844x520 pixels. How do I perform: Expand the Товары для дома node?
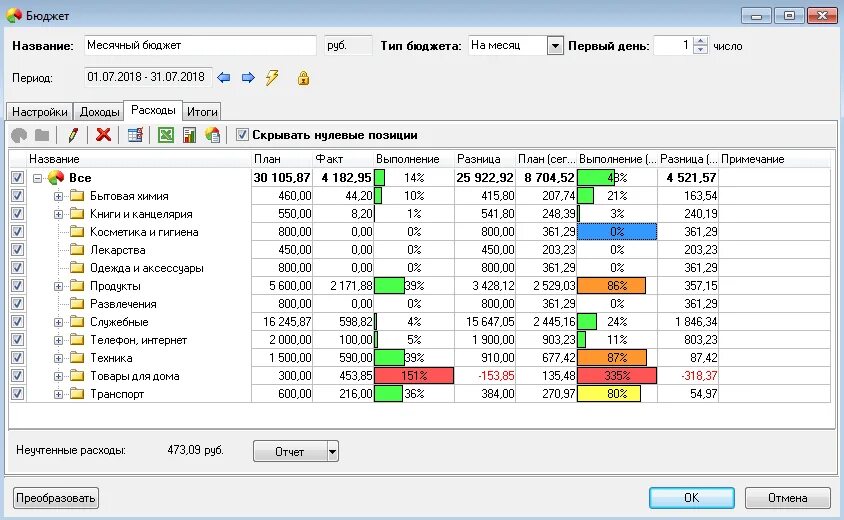[58, 376]
